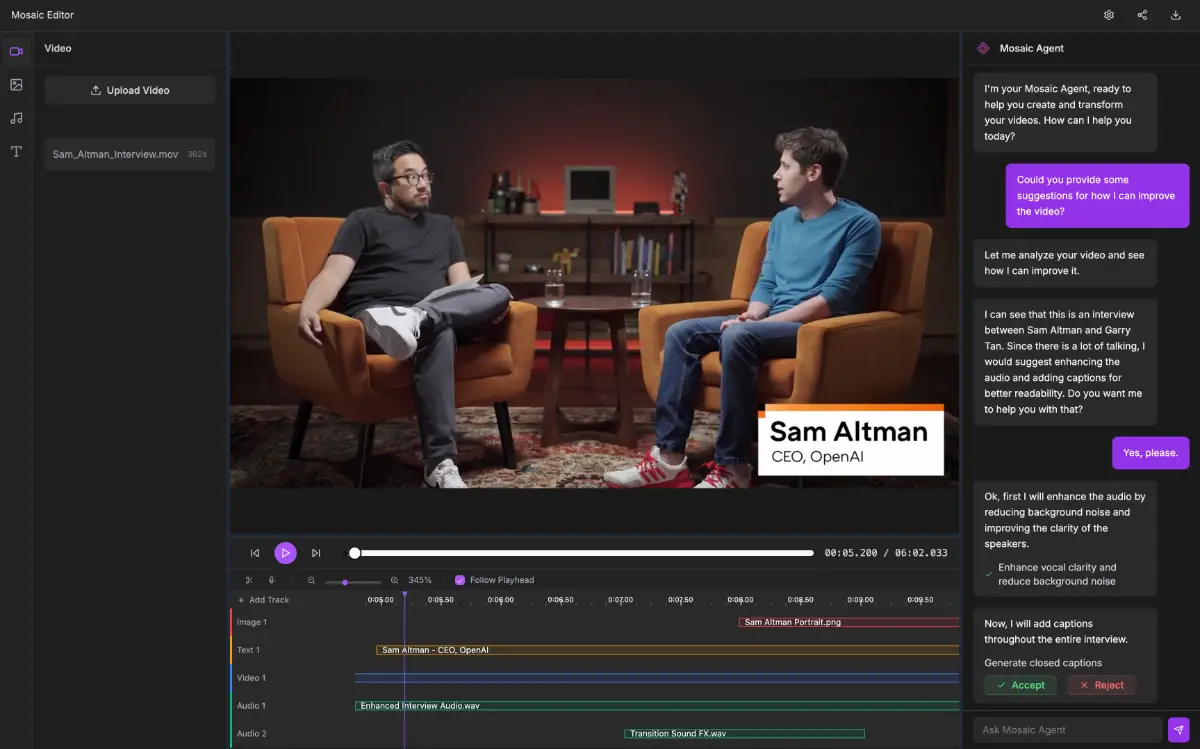
Task: Zoom out the timeline with magnifier
Action: coord(311,580)
